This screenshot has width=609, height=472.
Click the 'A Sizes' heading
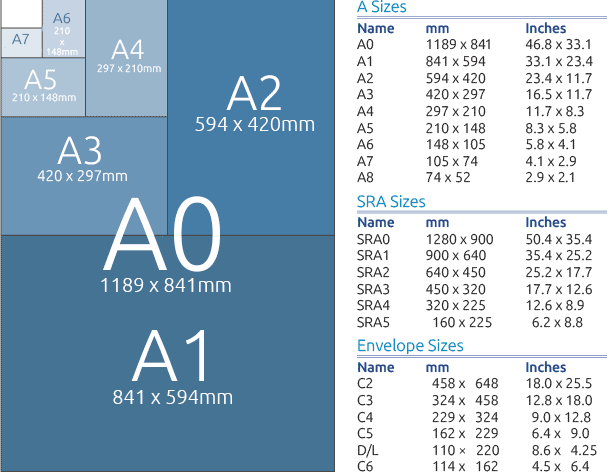pyautogui.click(x=382, y=7)
